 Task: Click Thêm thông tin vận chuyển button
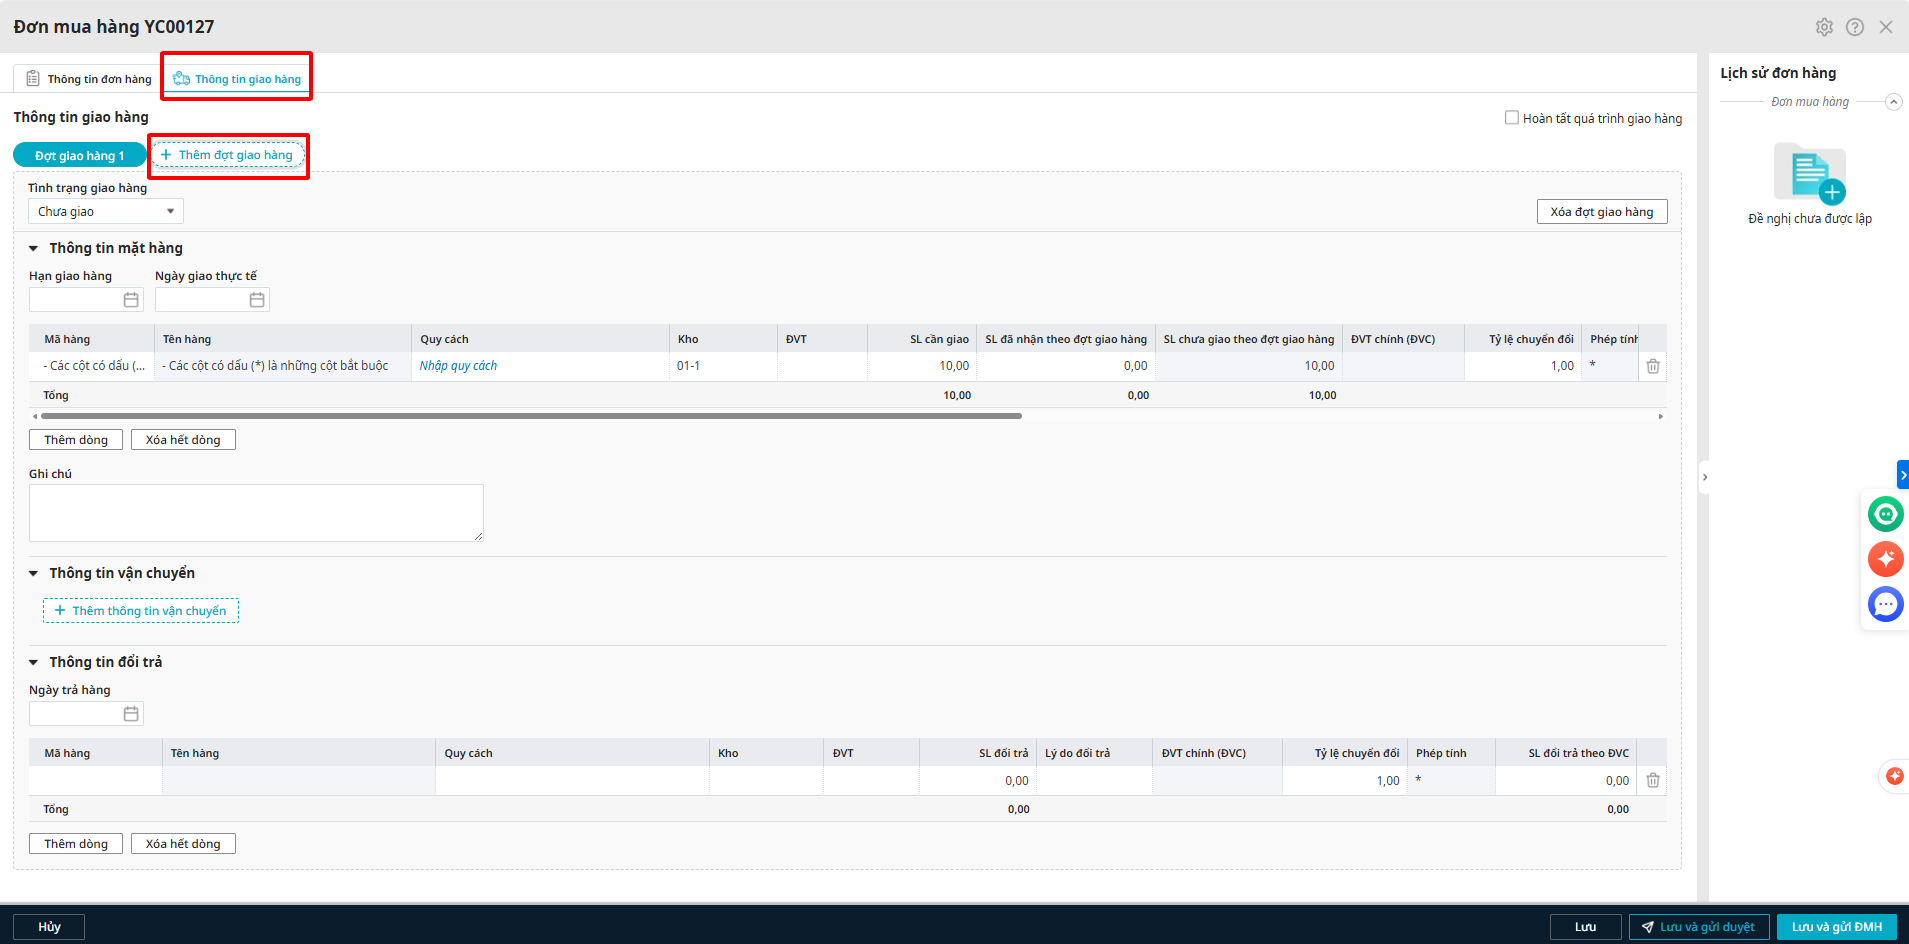(141, 611)
